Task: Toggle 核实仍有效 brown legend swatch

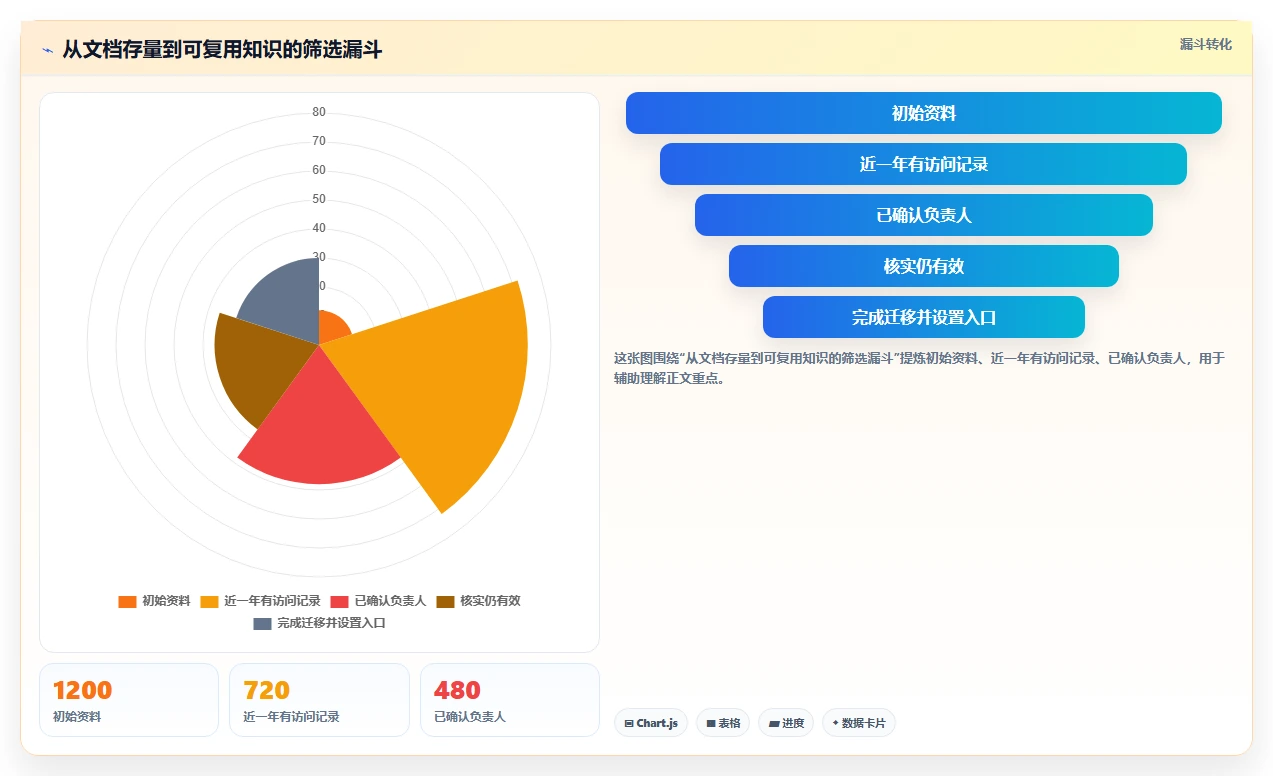Action: point(445,601)
